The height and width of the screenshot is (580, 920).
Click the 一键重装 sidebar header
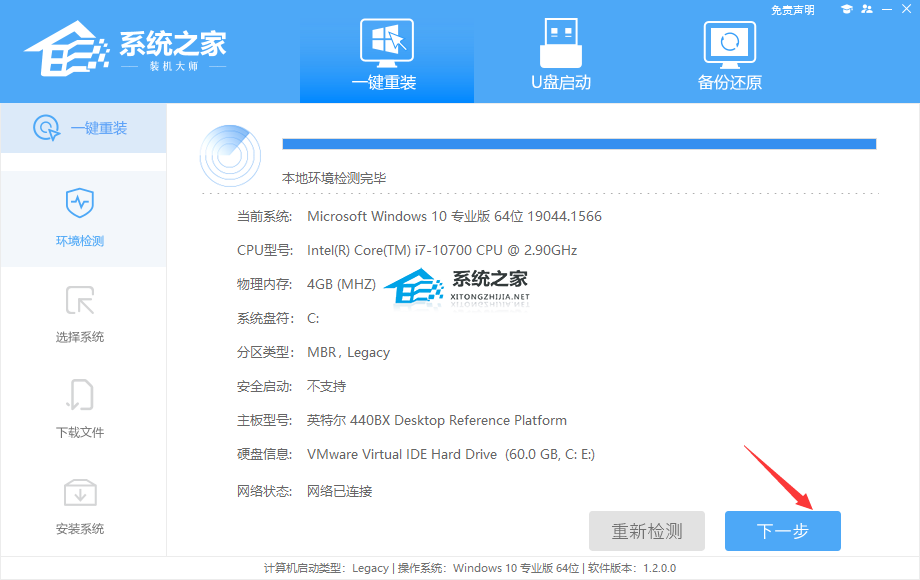(x=83, y=128)
